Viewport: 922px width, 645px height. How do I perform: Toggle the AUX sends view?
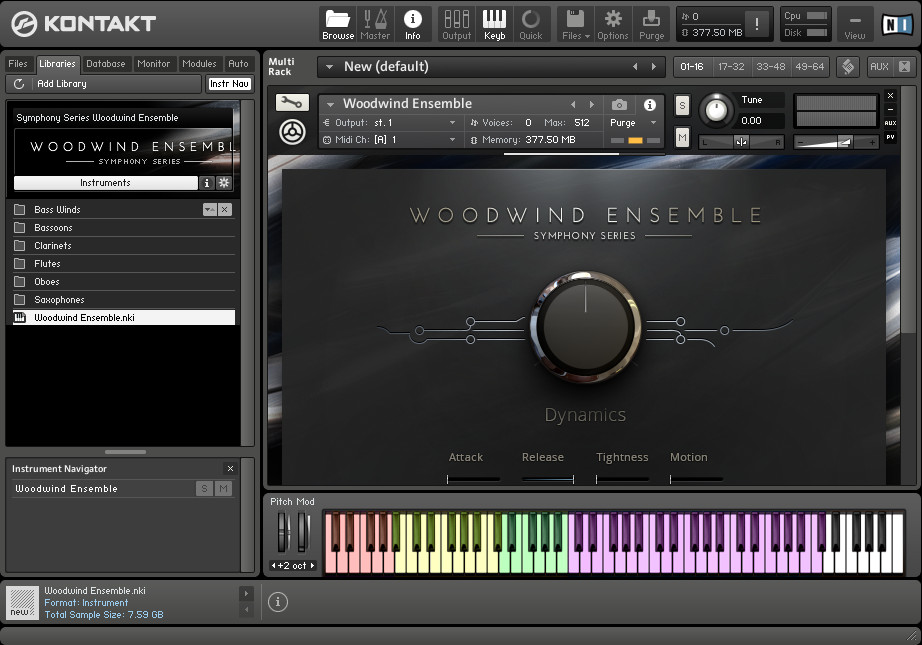(879, 67)
